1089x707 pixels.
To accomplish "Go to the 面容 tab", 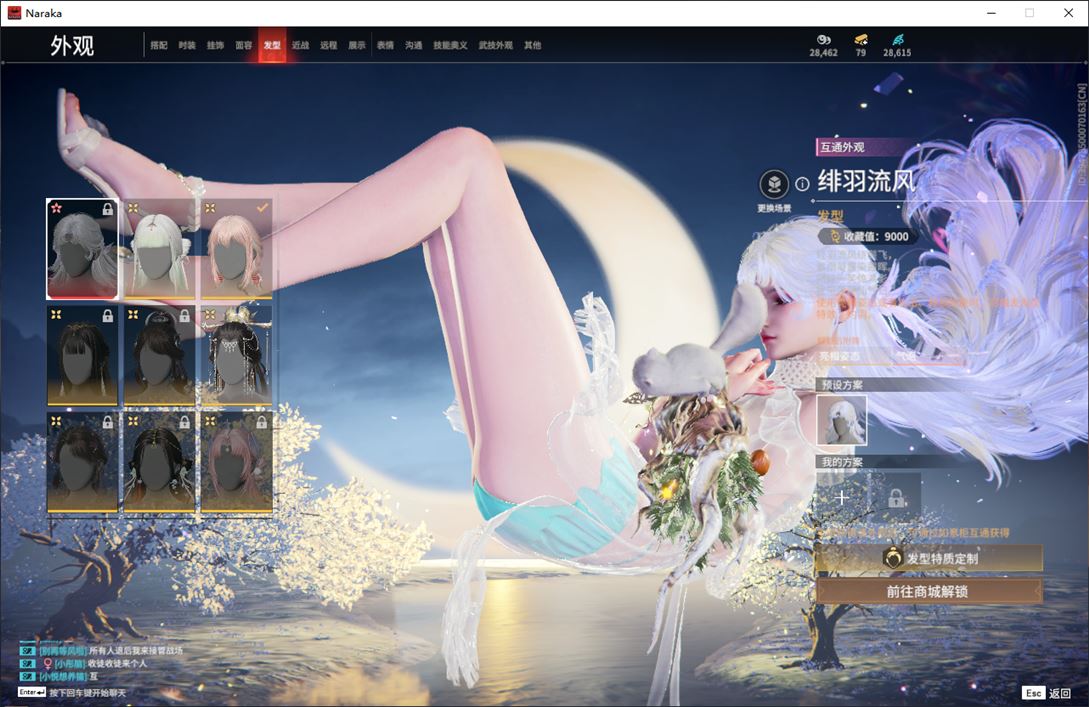I will [x=244, y=45].
